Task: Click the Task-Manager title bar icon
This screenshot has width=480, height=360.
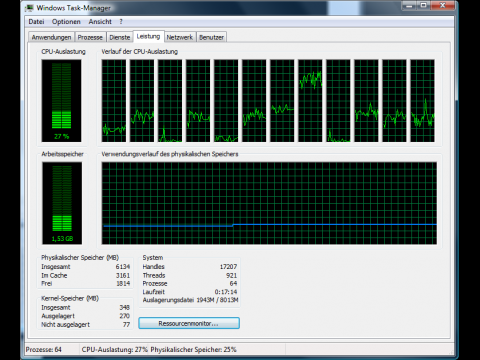Action: (30, 8)
